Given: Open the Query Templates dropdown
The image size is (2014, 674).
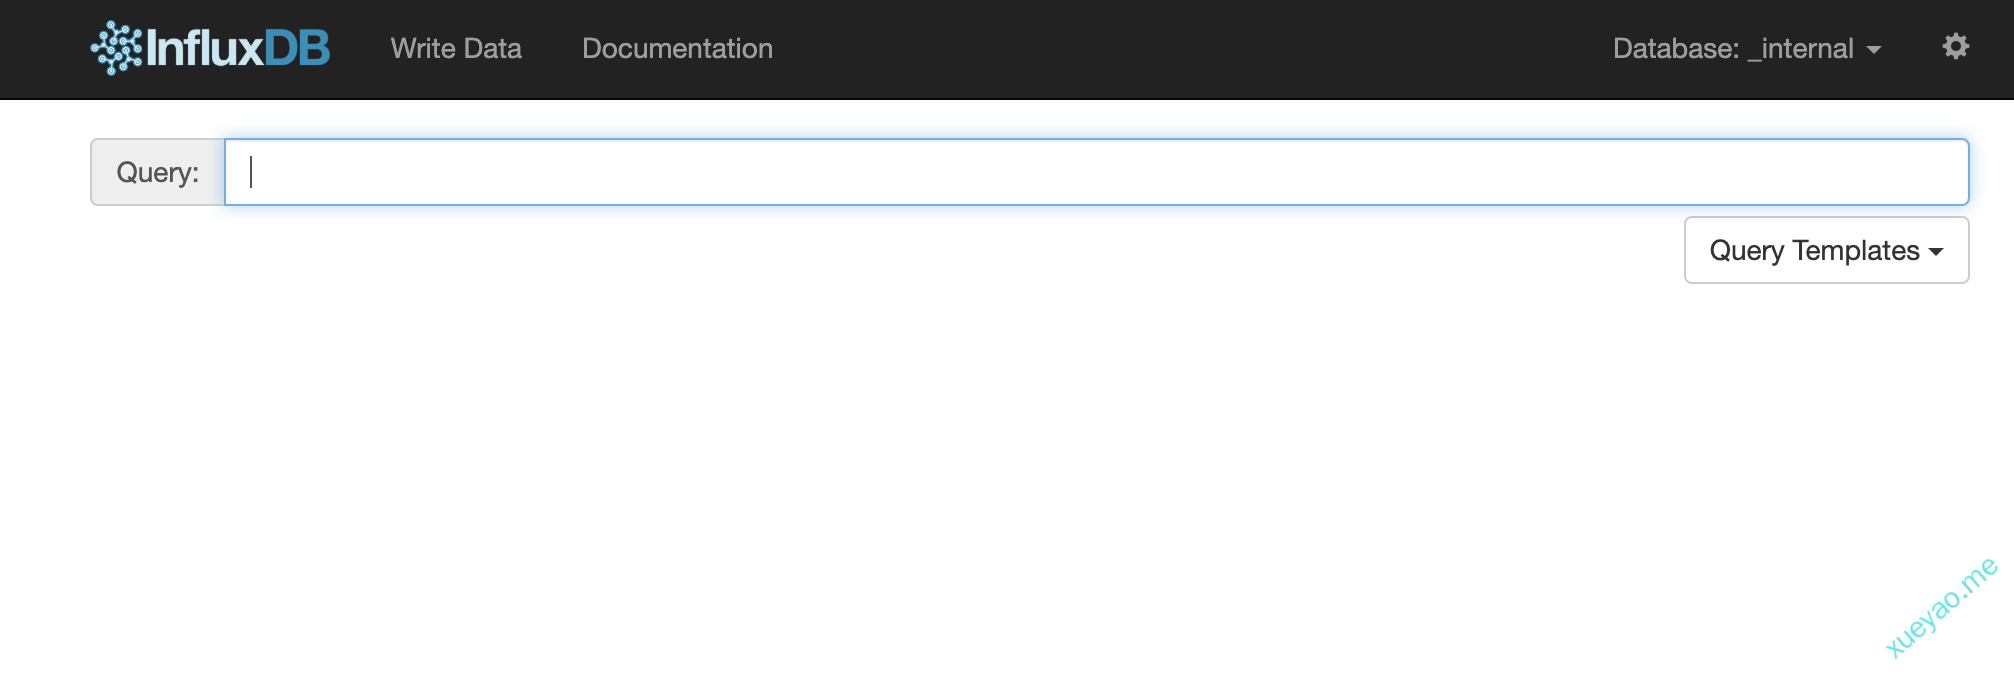Looking at the screenshot, I should [1825, 250].
